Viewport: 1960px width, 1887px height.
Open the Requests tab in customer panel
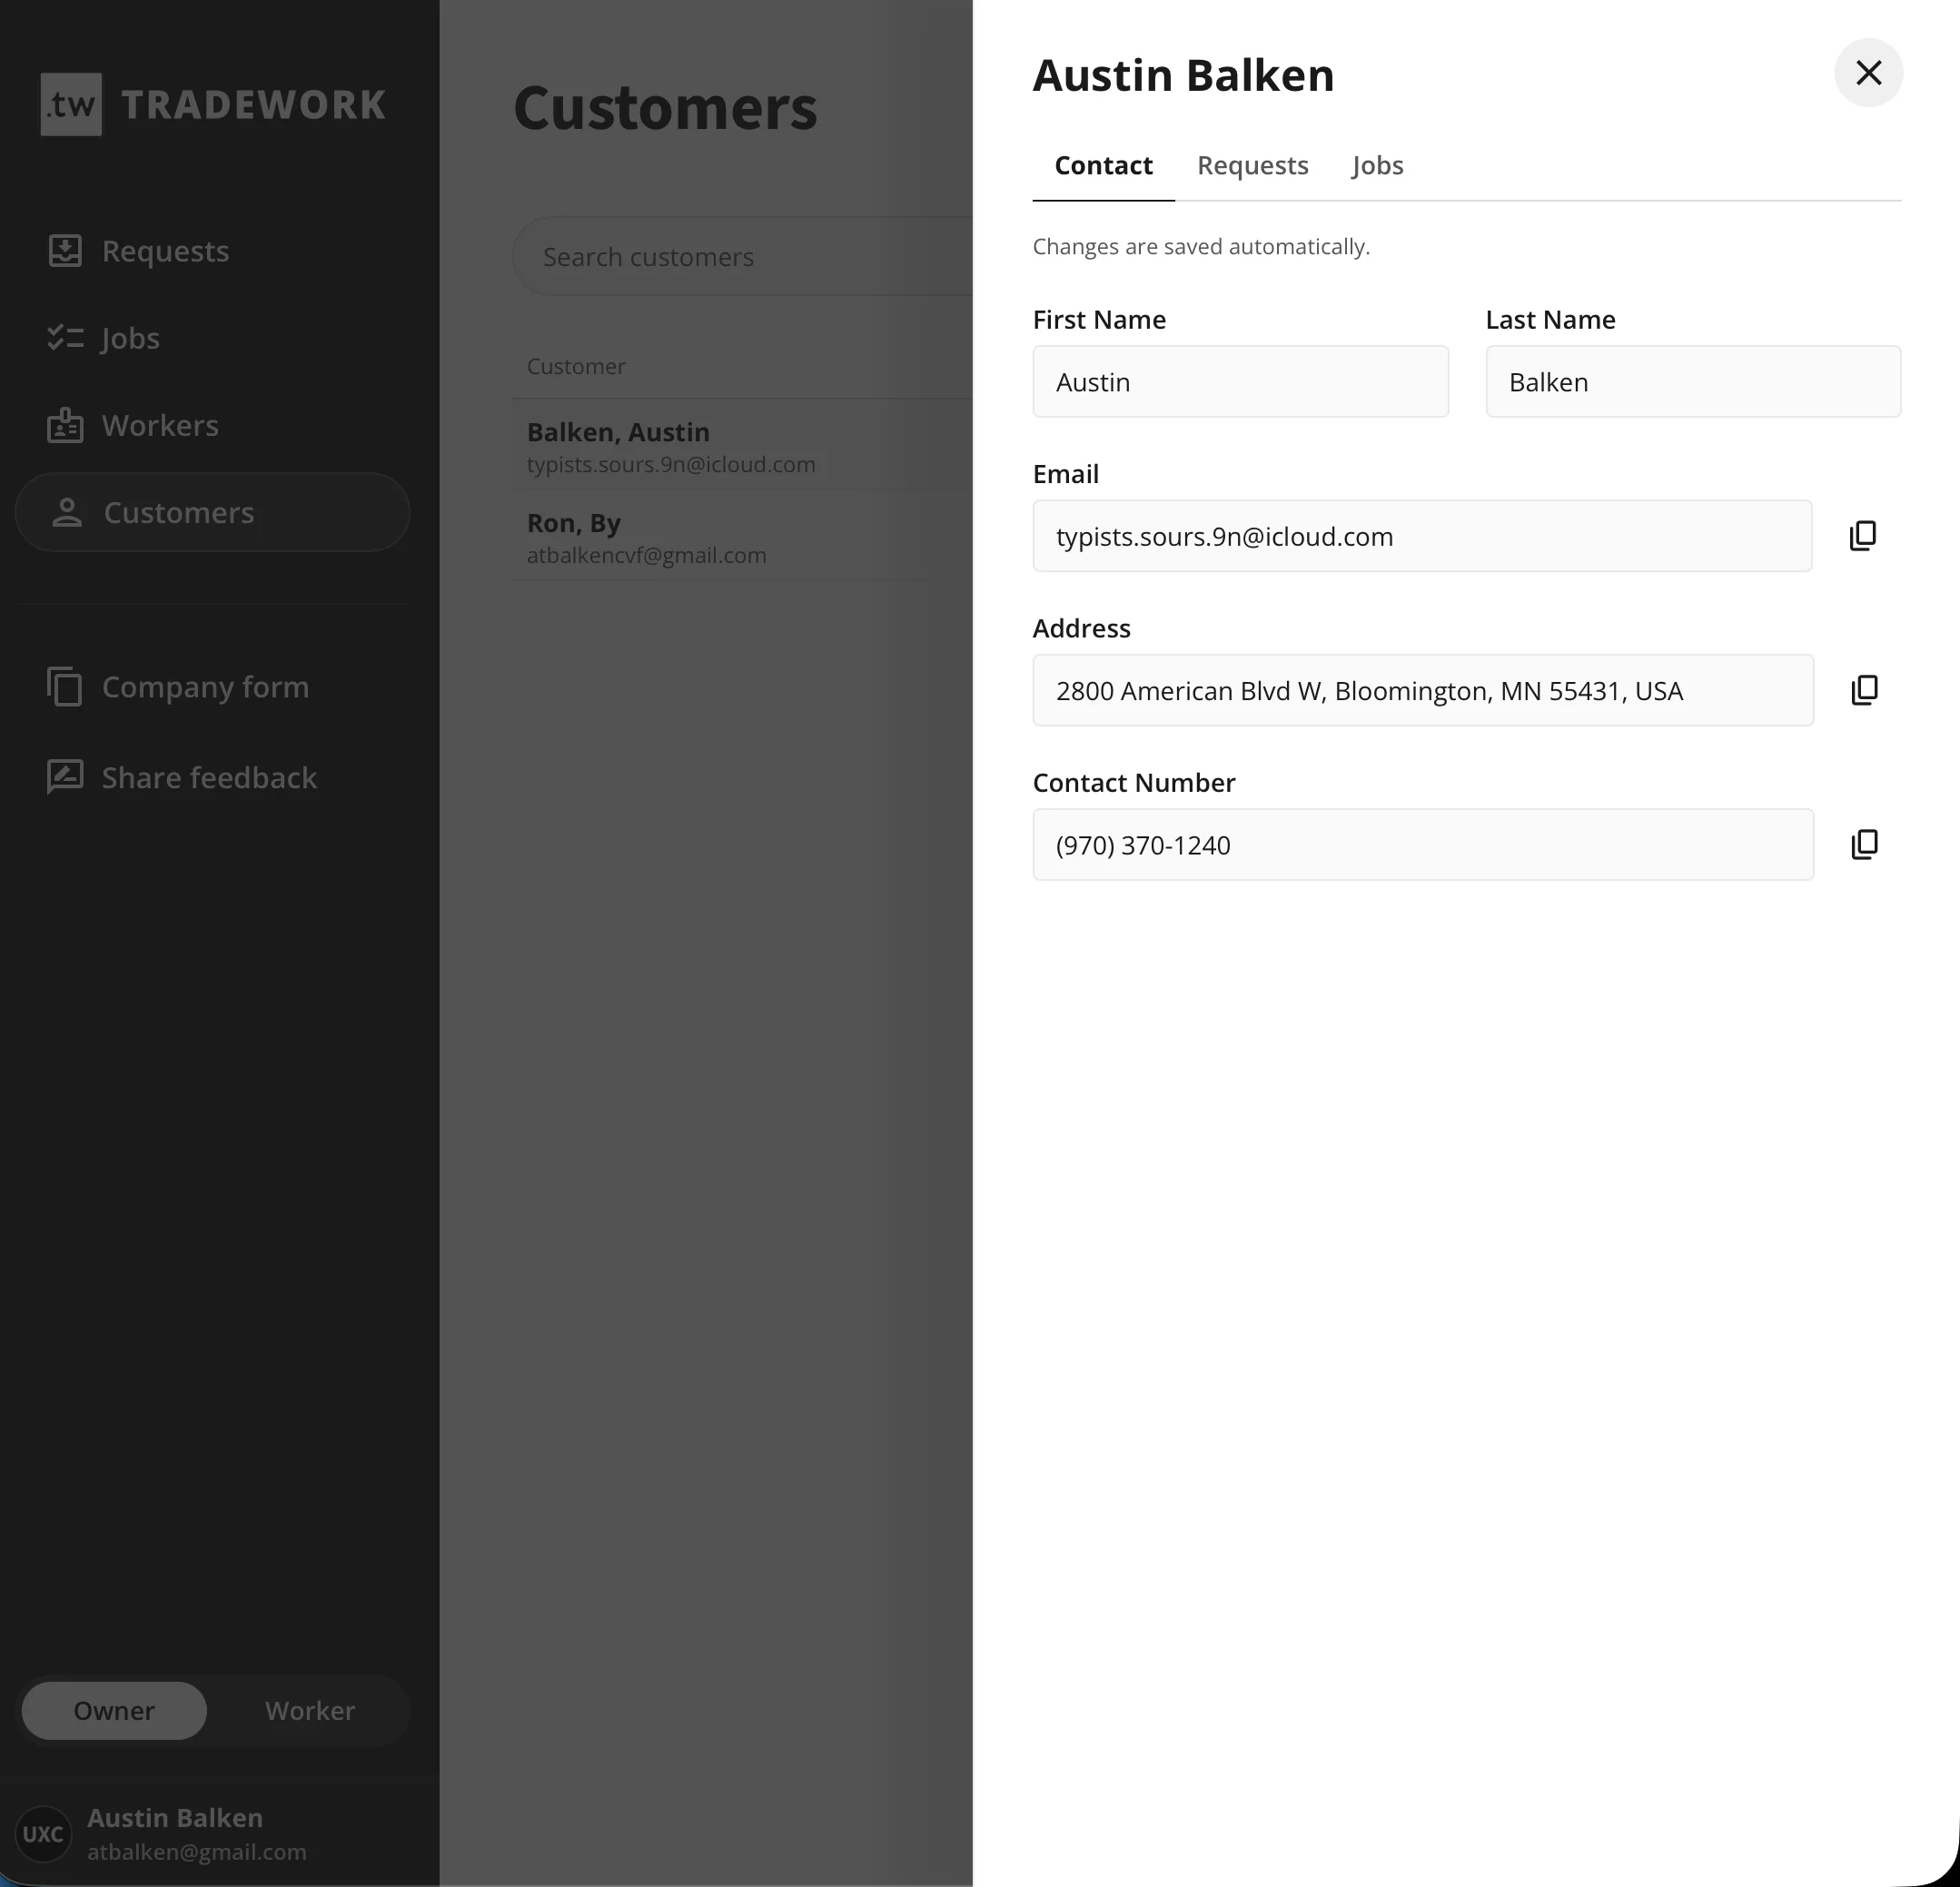[1252, 166]
